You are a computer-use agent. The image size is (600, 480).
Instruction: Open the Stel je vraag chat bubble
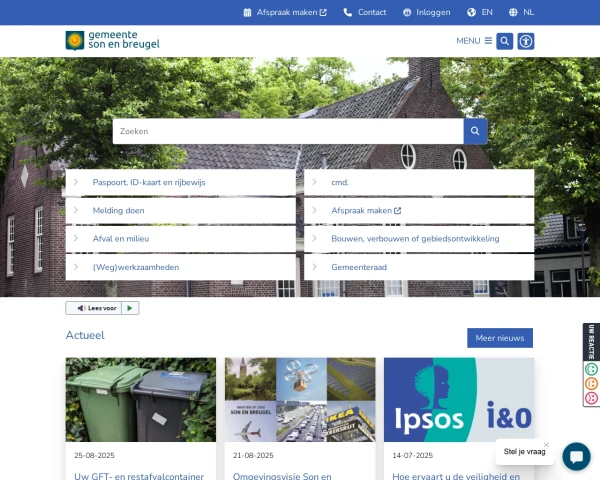point(576,456)
